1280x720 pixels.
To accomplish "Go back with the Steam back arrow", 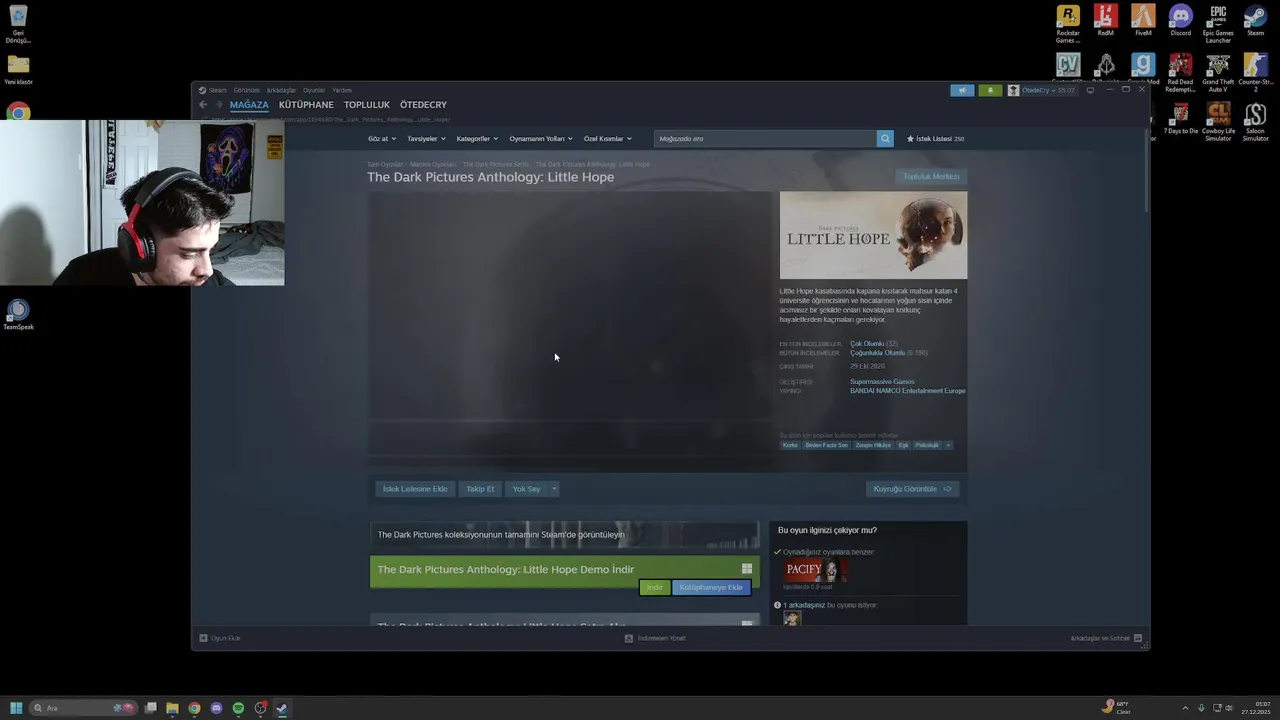I will coord(203,105).
